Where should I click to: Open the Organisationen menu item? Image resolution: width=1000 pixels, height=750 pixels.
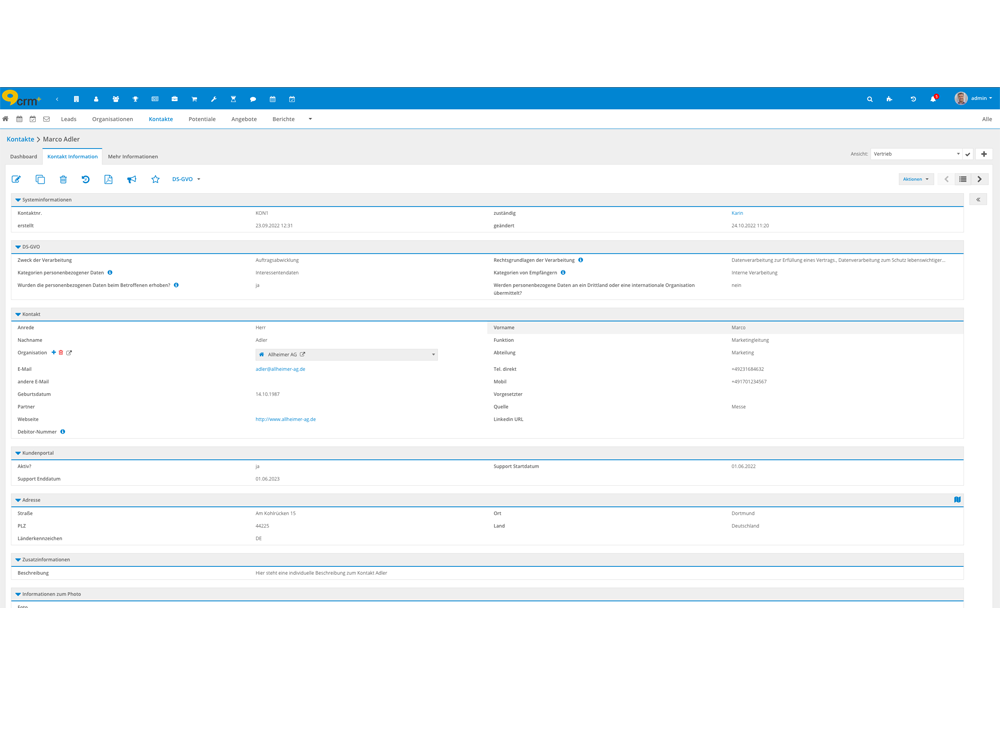pyautogui.click(x=112, y=119)
